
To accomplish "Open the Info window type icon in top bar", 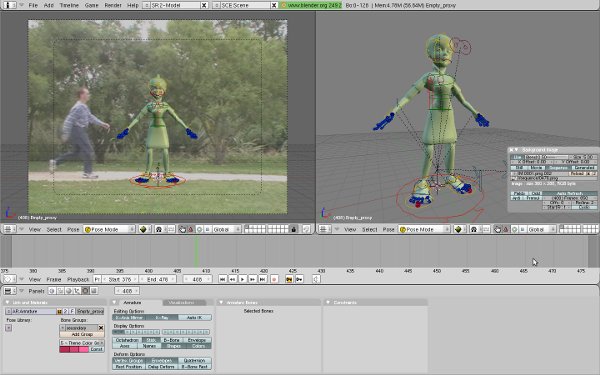I will [x=9, y=5].
